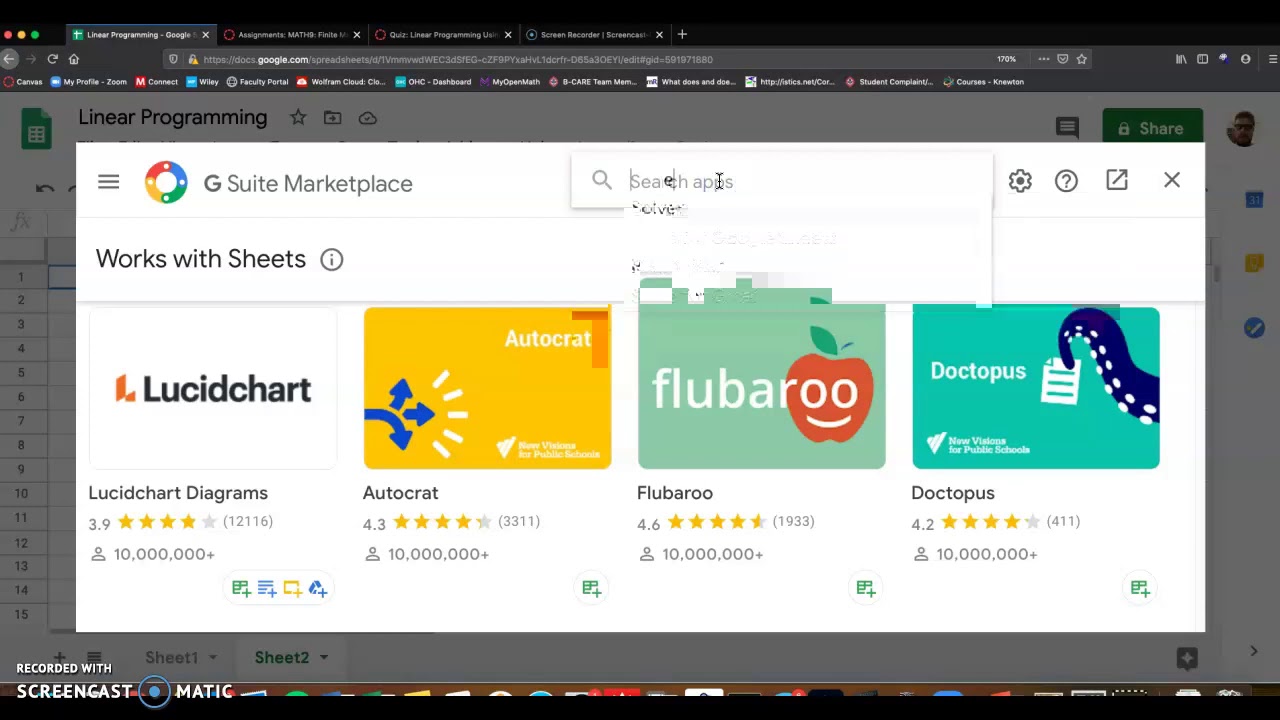Click Lucidchart's Drive add-on icon
This screenshot has height=720, width=1280.
pos(318,588)
